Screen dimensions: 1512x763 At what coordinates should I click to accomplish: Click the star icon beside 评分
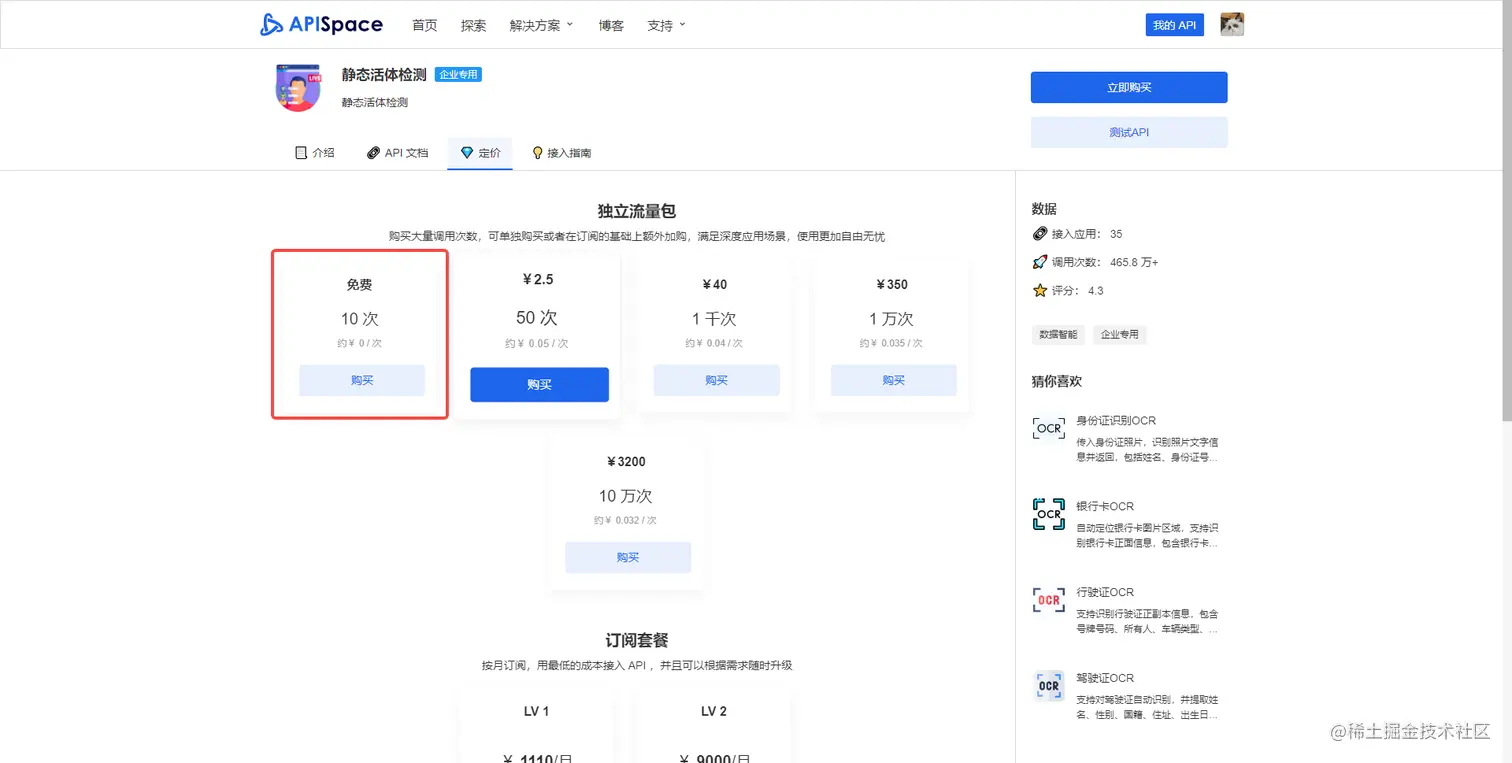pos(1040,290)
